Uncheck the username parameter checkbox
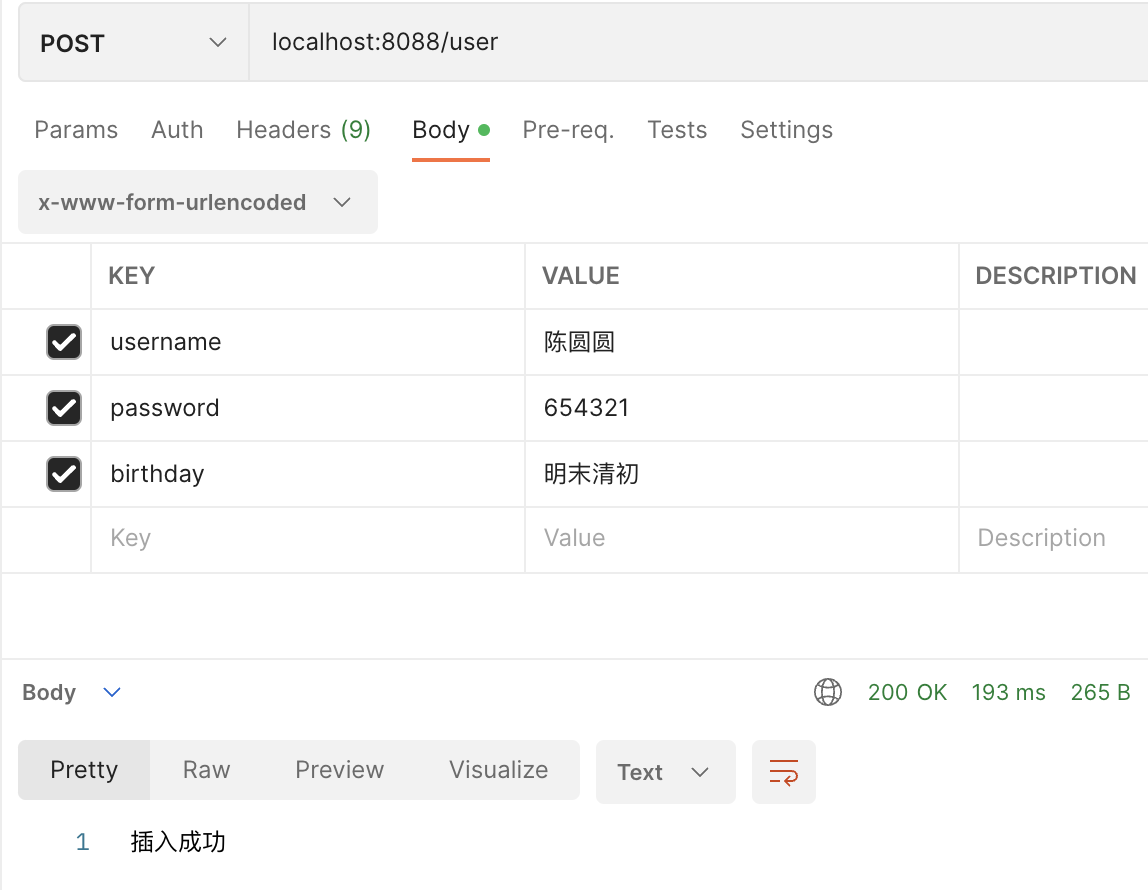This screenshot has height=890, width=1148. [64, 342]
